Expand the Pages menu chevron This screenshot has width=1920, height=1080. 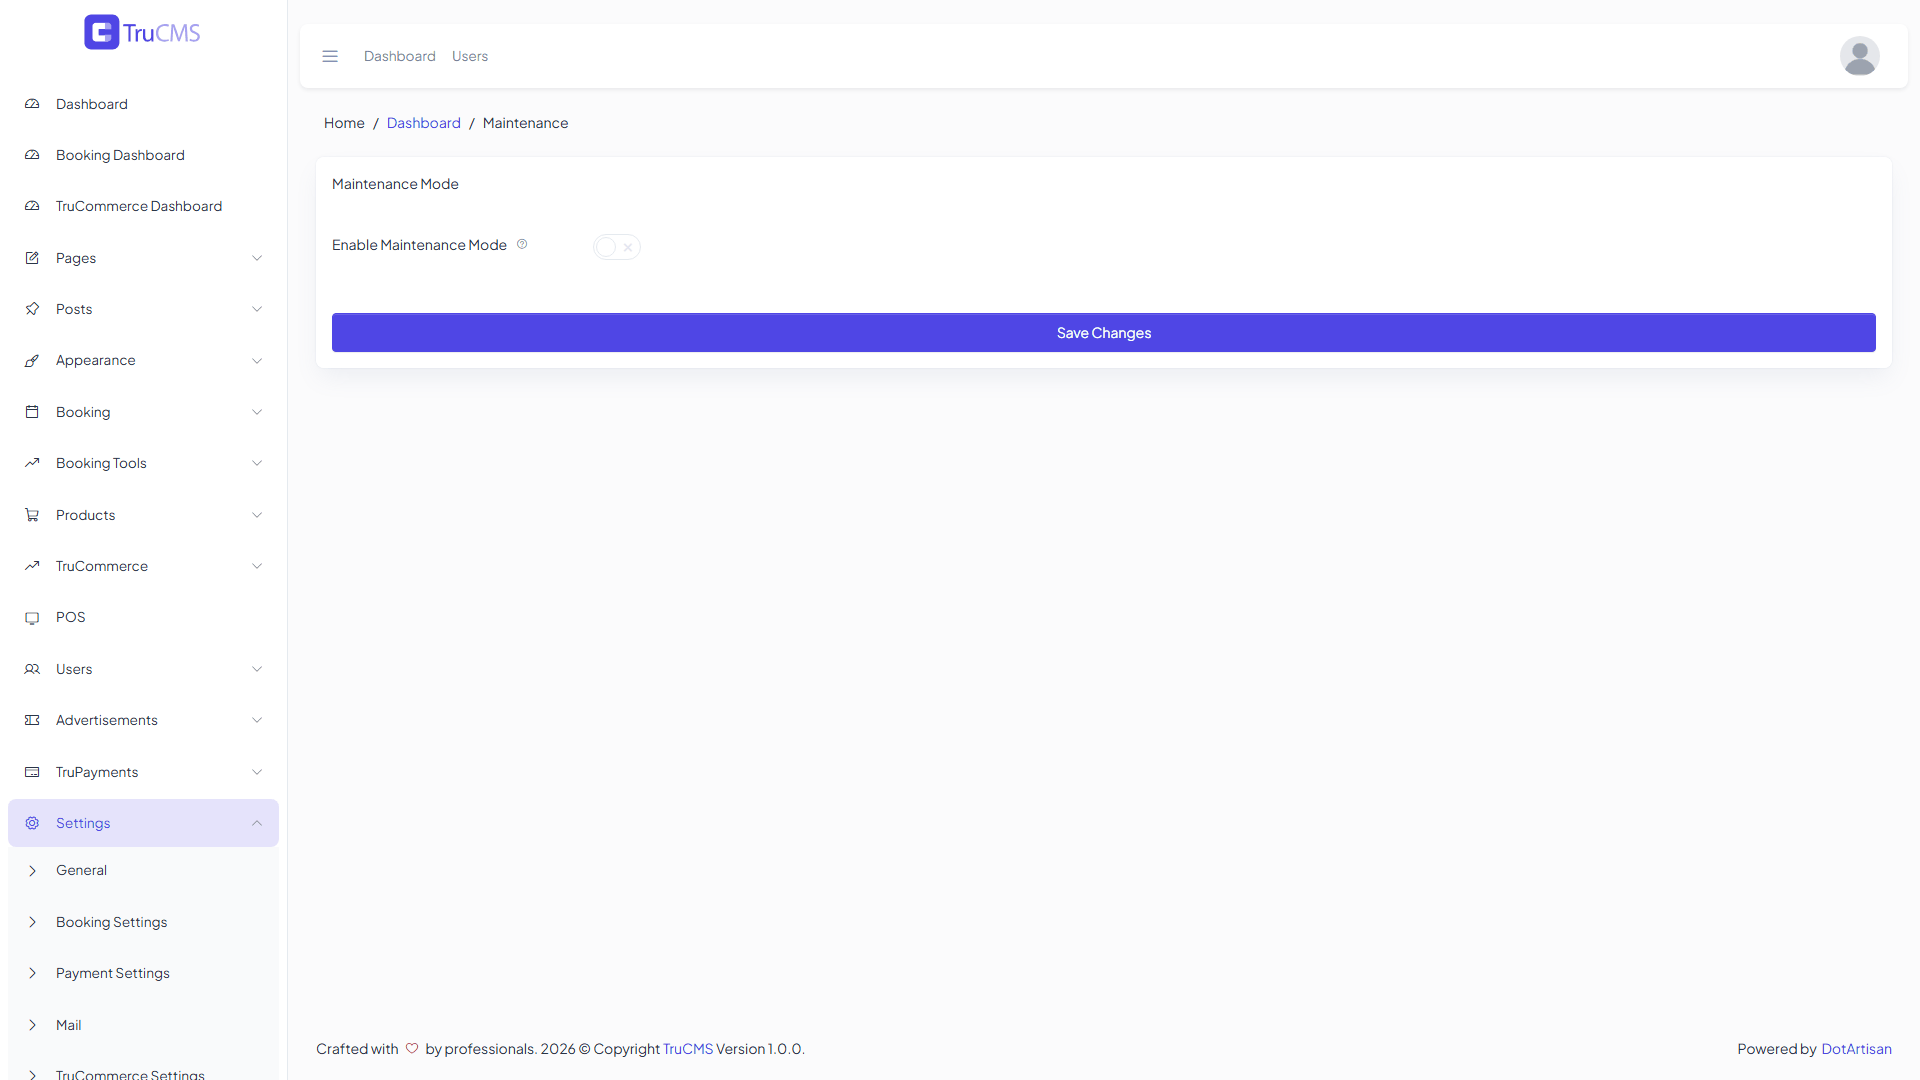click(257, 258)
